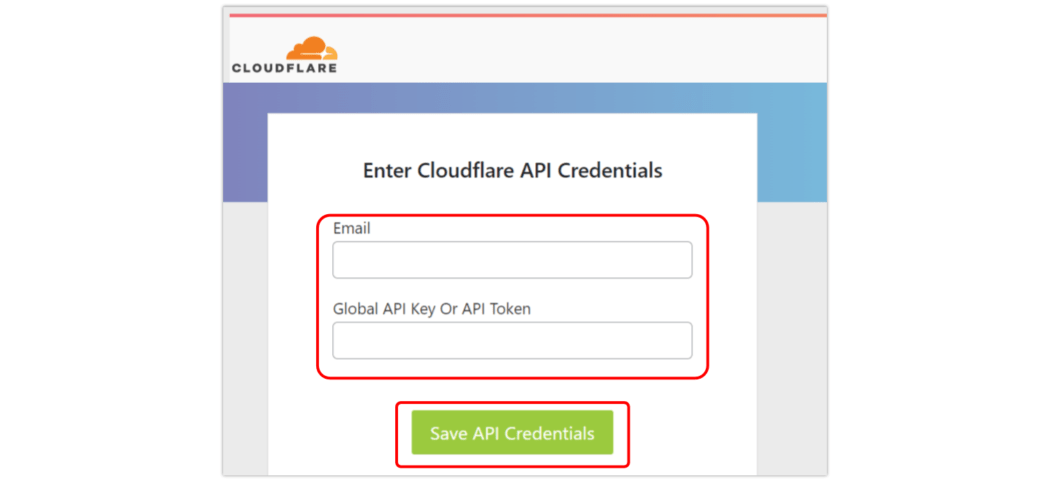Focus the Email input field

(512, 260)
